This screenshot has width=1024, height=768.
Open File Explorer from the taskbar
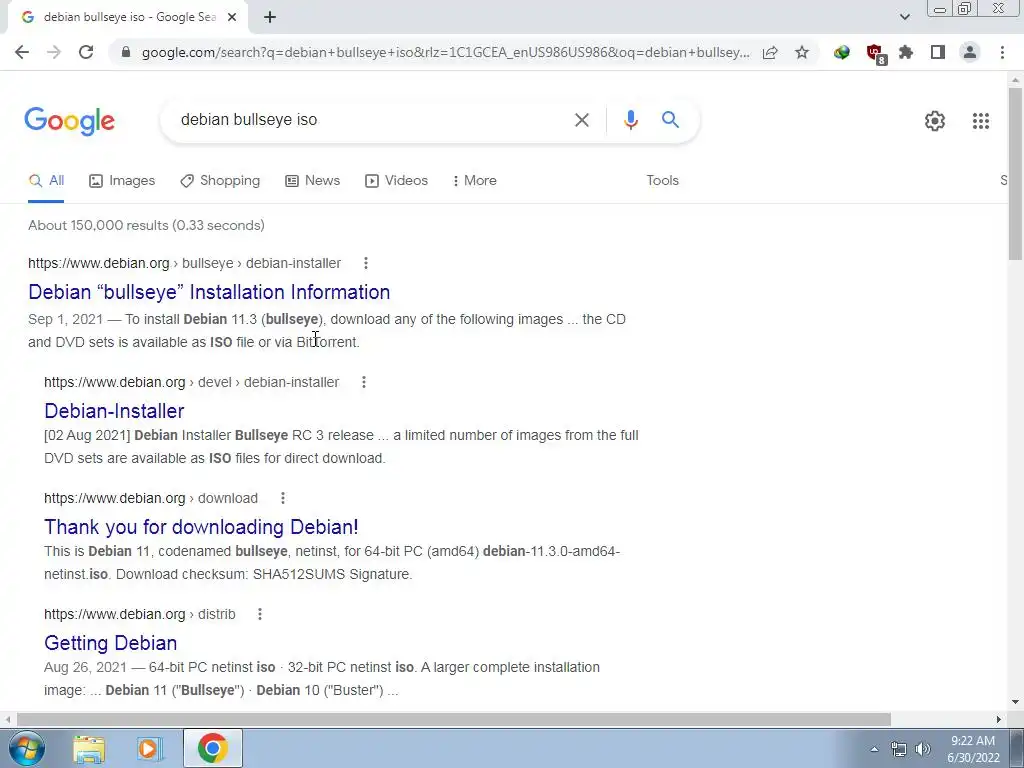pyautogui.click(x=89, y=748)
